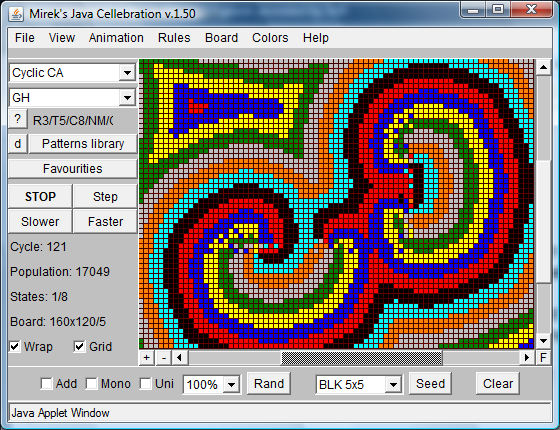Disable the Wrap checkbox

[x=15, y=346]
